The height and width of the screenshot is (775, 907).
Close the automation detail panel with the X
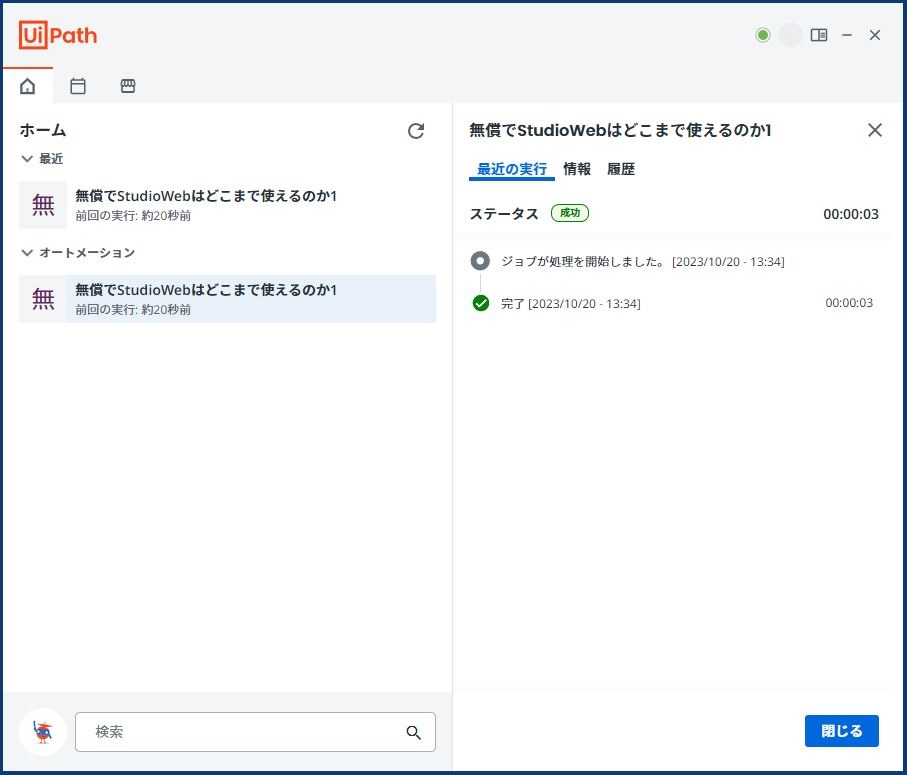coord(875,130)
